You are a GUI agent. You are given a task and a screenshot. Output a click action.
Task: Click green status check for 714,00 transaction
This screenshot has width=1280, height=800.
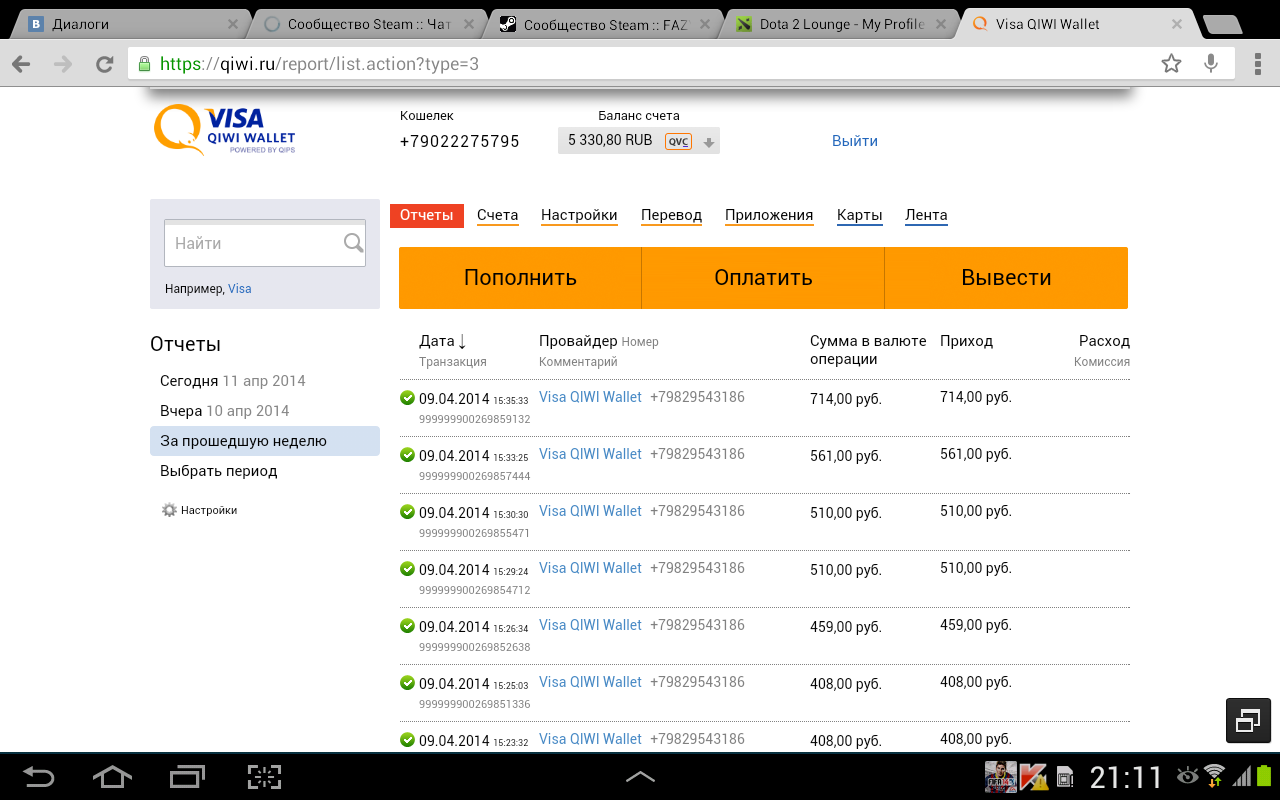click(x=407, y=398)
